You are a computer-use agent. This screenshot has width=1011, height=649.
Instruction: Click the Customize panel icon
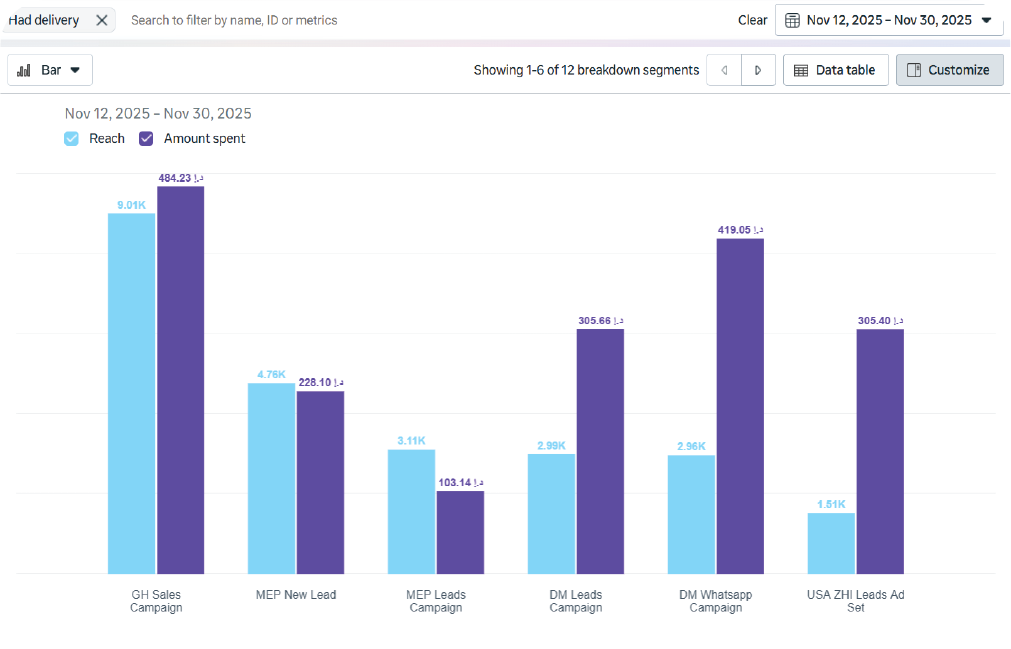click(x=913, y=70)
